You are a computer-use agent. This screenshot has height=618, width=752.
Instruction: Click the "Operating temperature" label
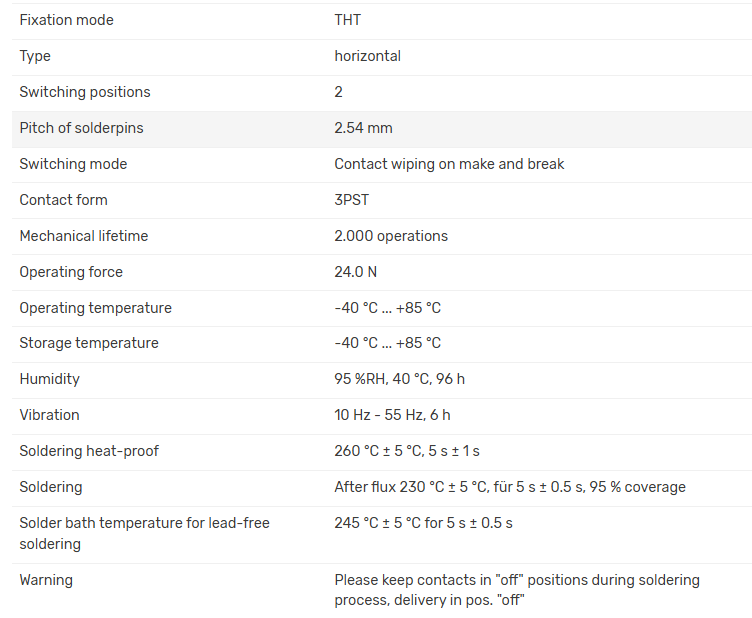pos(95,308)
